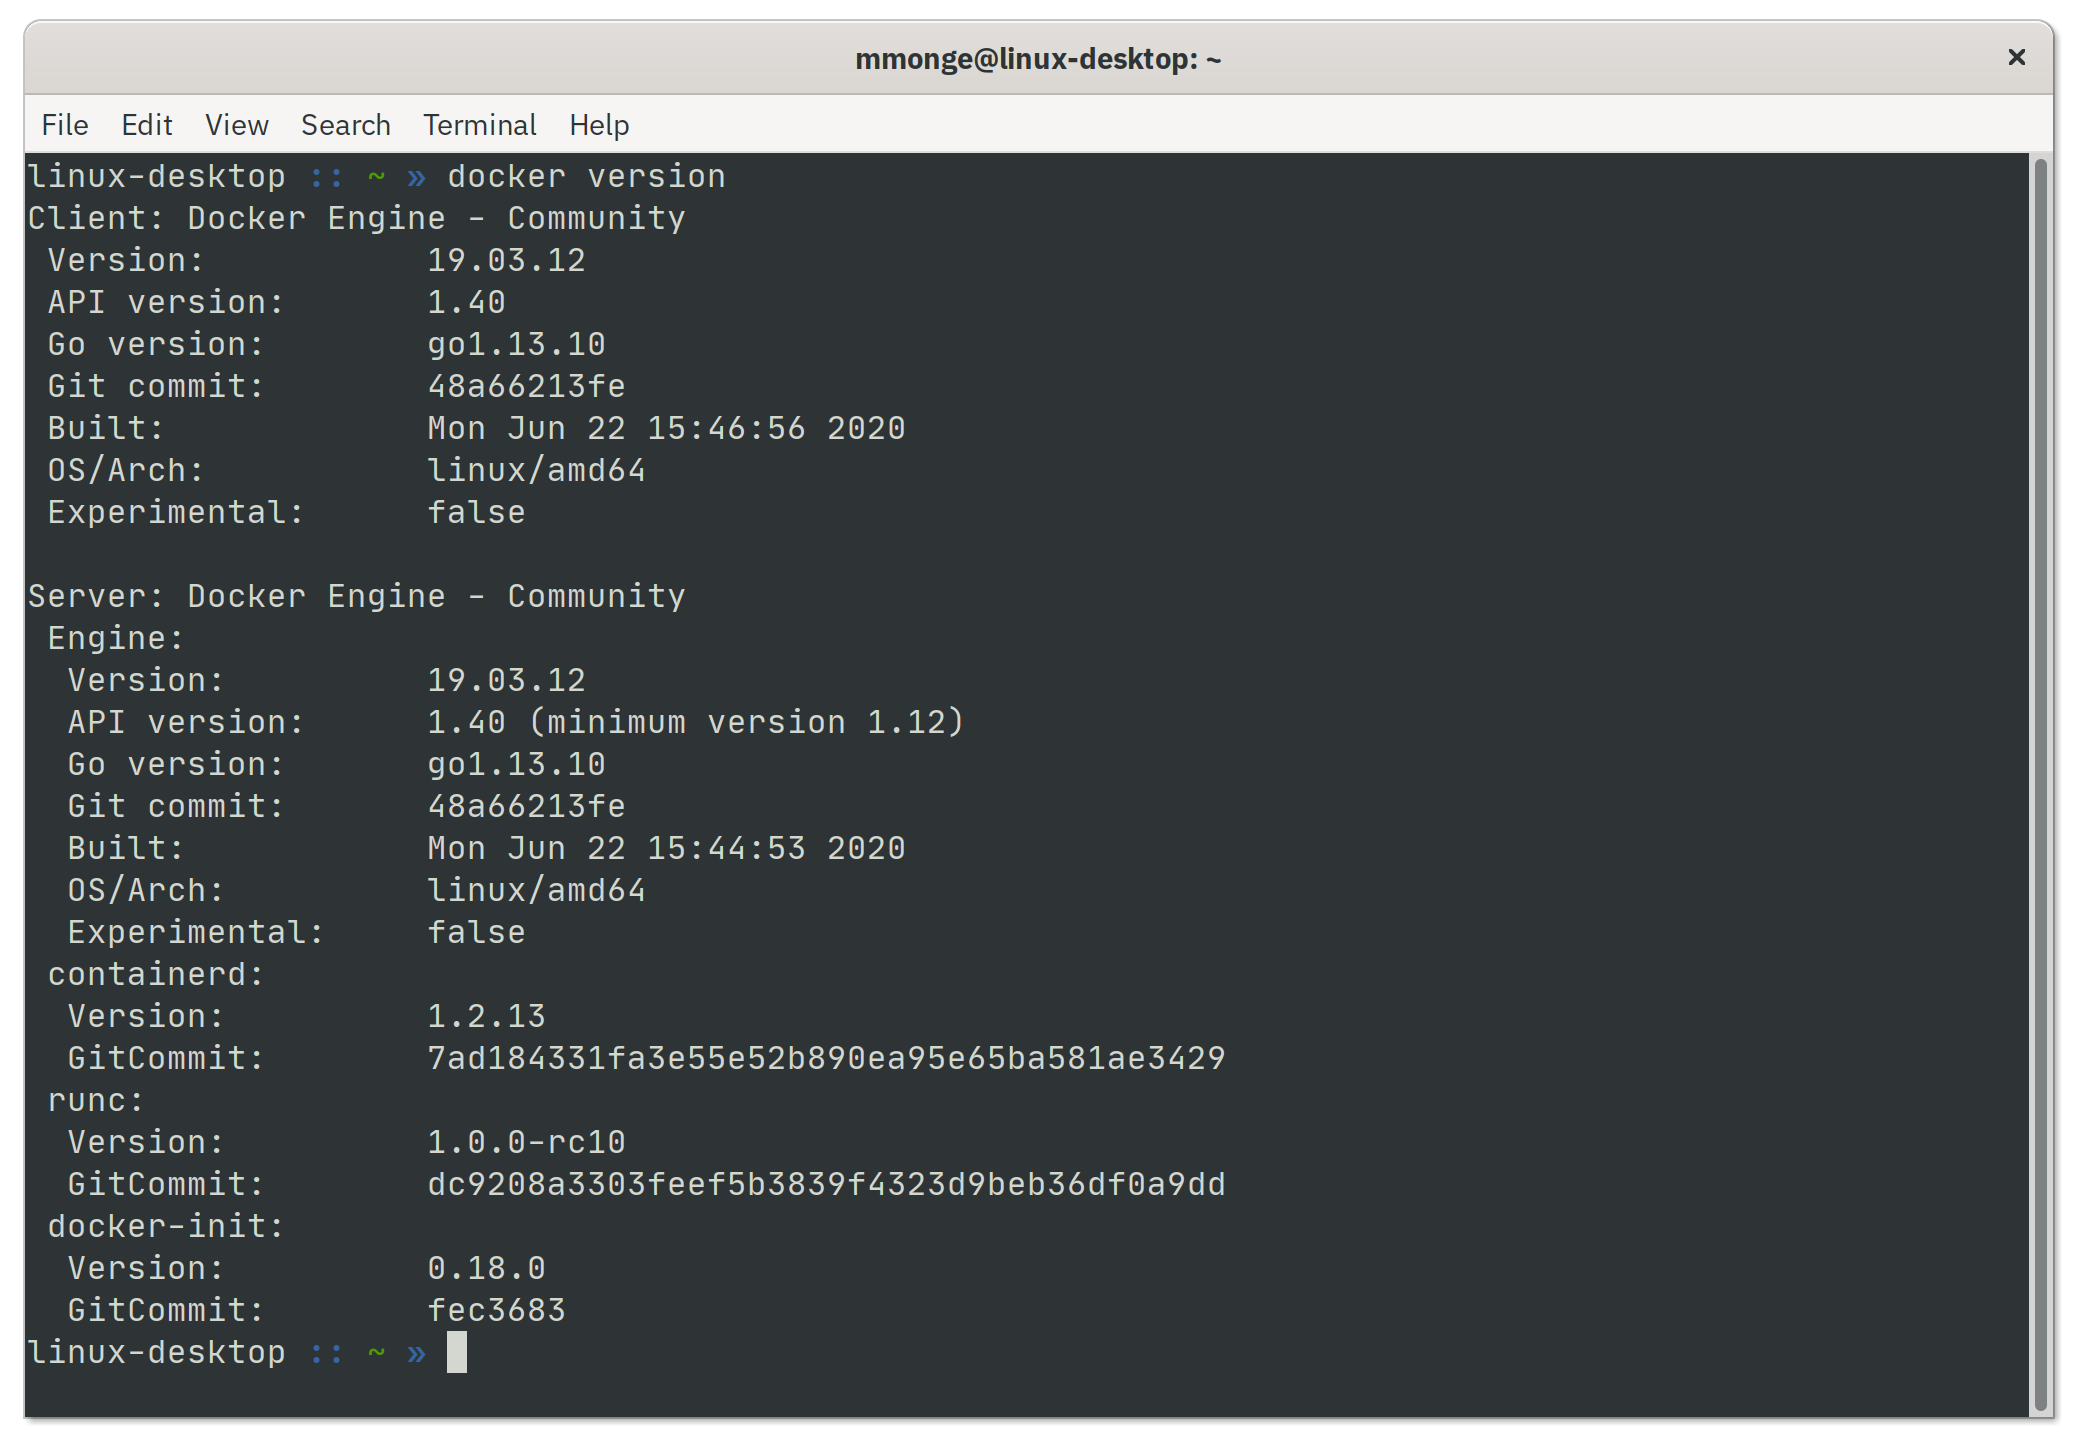The image size is (2082, 1446).
Task: Click containerd GitCommit hash 7ad184331fa3...
Action: pyautogui.click(x=826, y=1059)
